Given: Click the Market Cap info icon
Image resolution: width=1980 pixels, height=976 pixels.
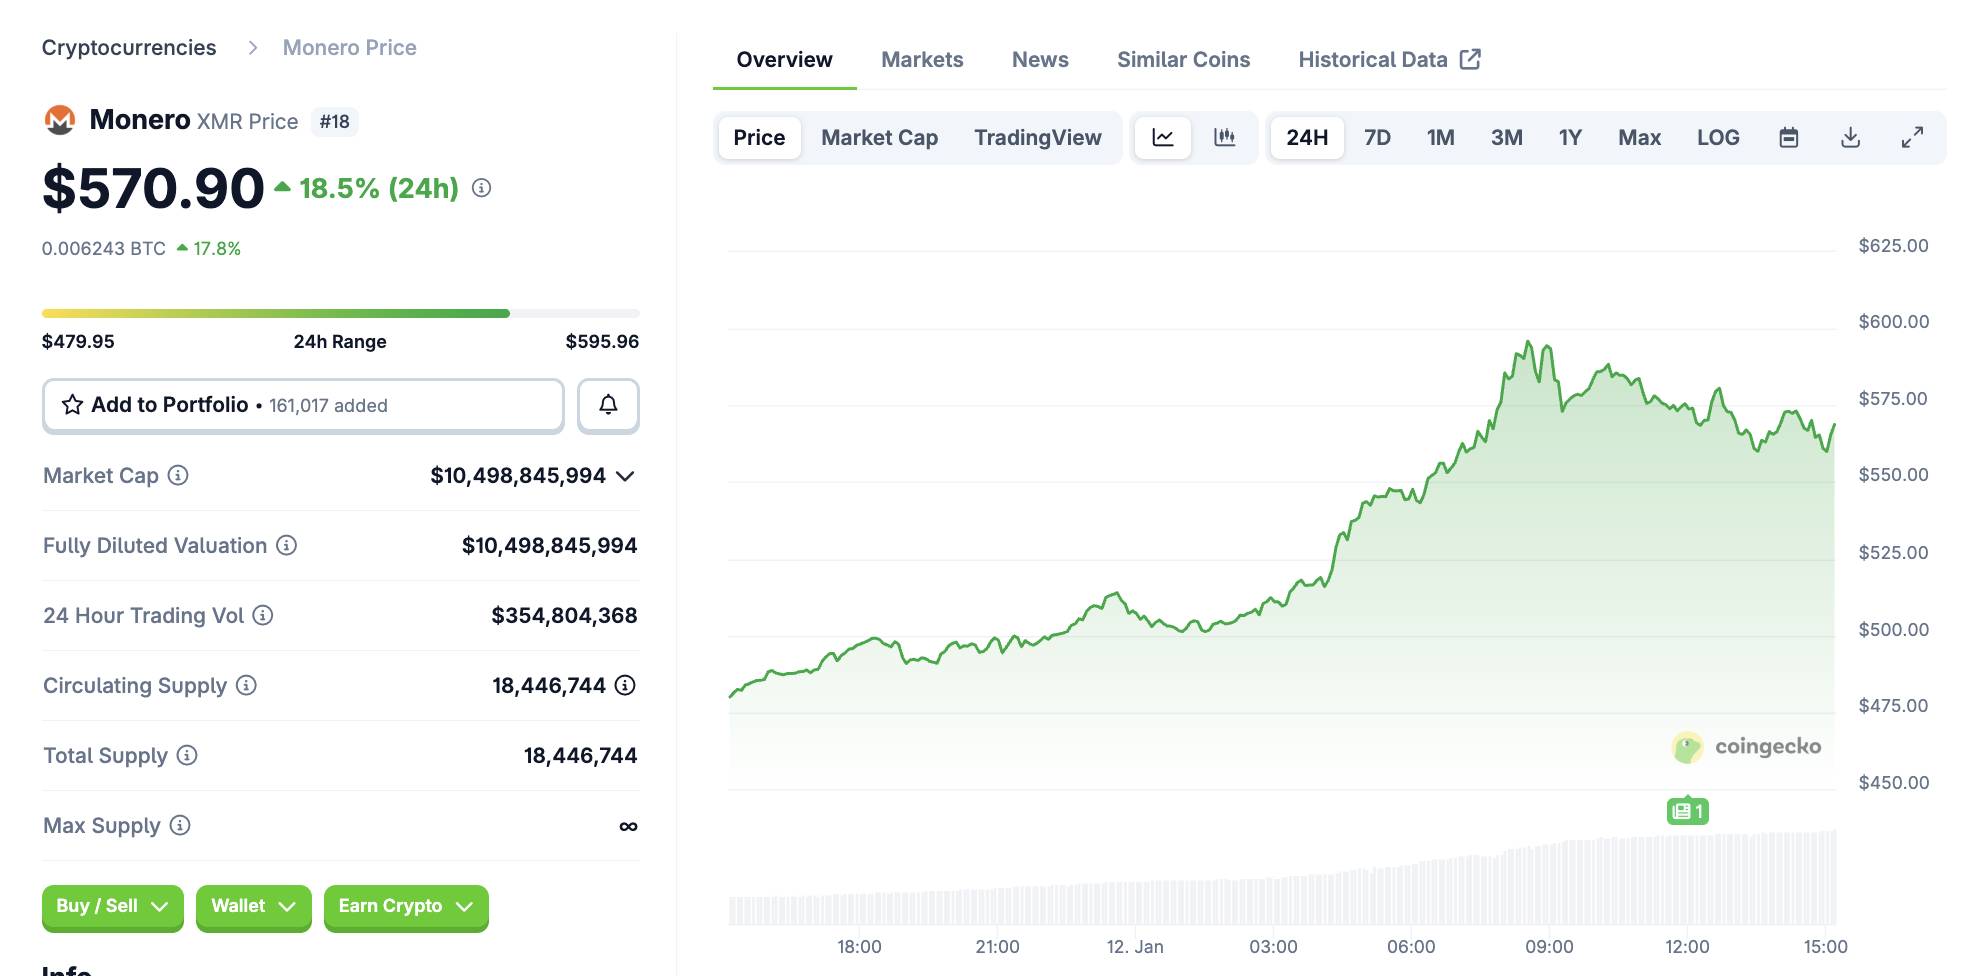Looking at the screenshot, I should 178,476.
